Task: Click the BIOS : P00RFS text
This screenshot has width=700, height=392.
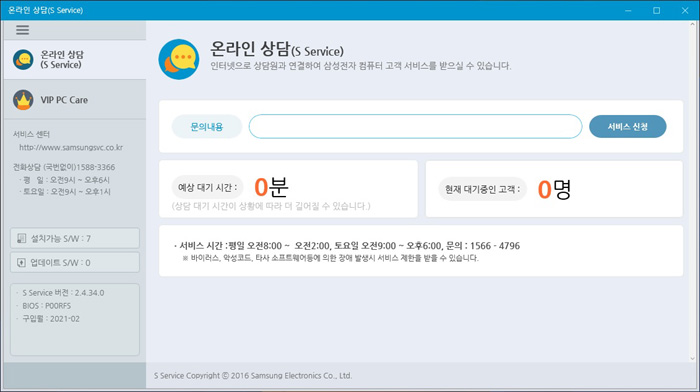Action: pyautogui.click(x=46, y=306)
